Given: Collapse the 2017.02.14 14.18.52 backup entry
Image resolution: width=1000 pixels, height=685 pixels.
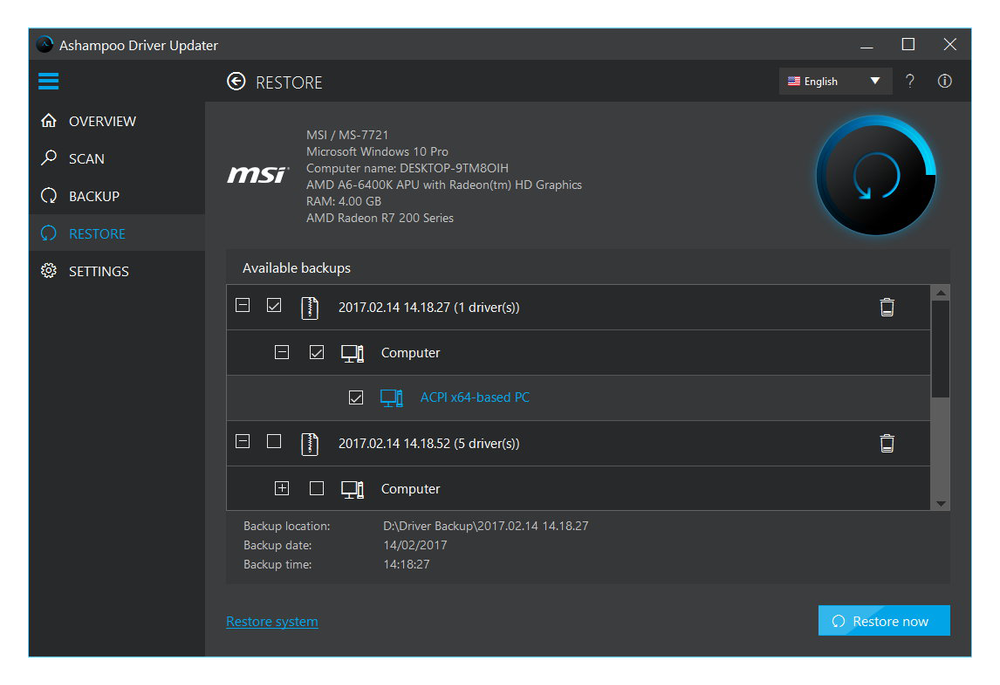Looking at the screenshot, I should coord(242,441).
